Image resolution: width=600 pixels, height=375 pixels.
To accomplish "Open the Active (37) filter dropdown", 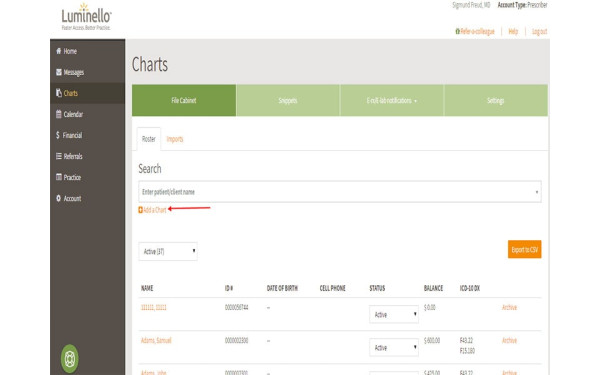I will coord(168,251).
